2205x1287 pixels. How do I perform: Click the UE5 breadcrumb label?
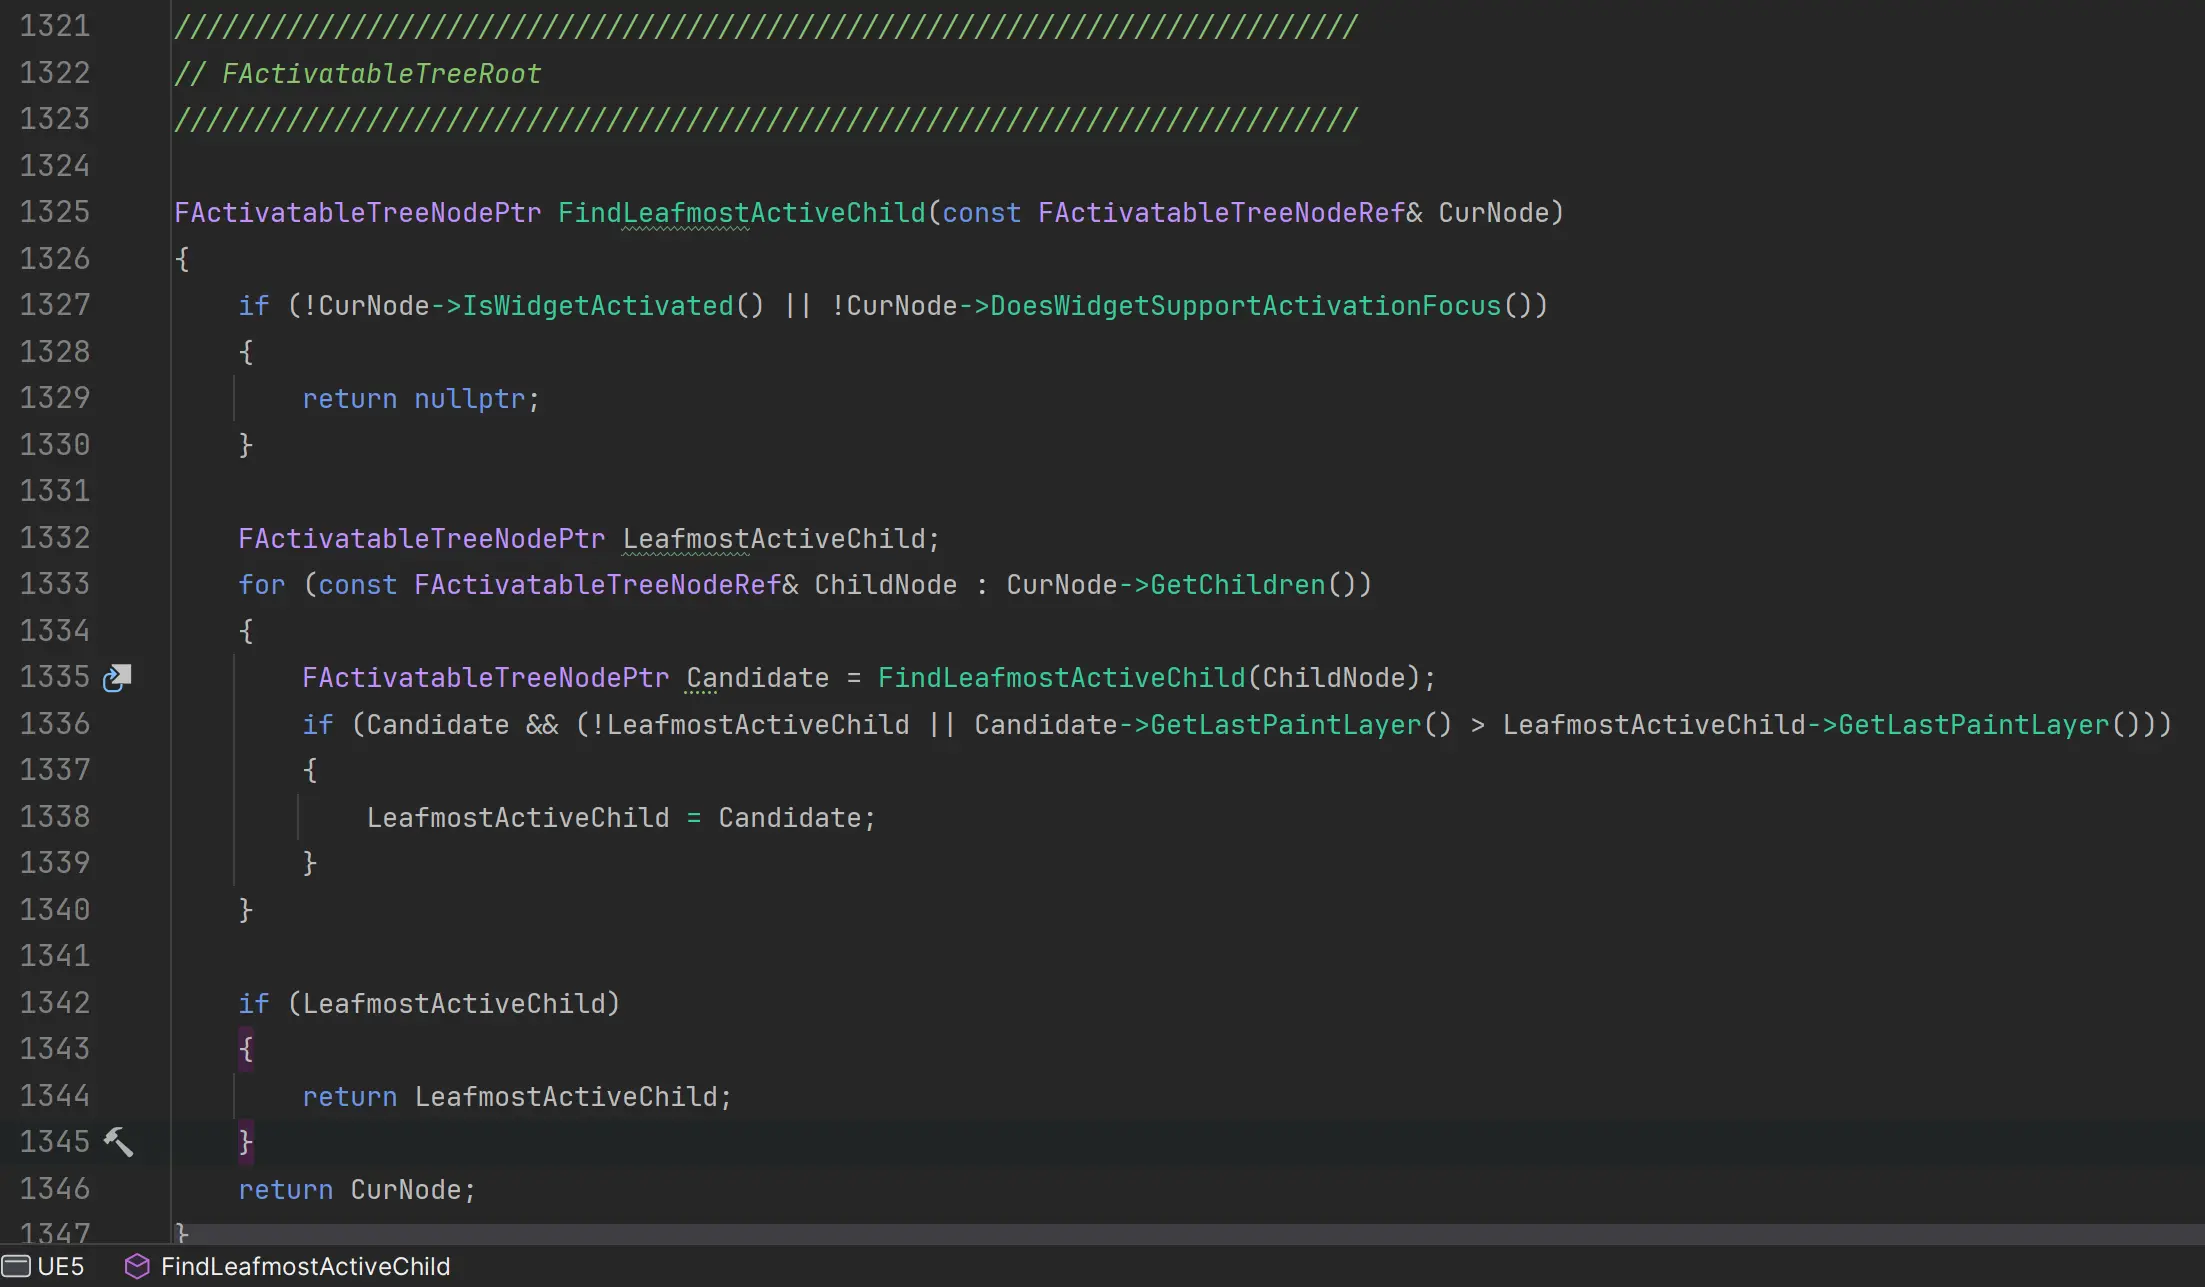pyautogui.click(x=60, y=1266)
